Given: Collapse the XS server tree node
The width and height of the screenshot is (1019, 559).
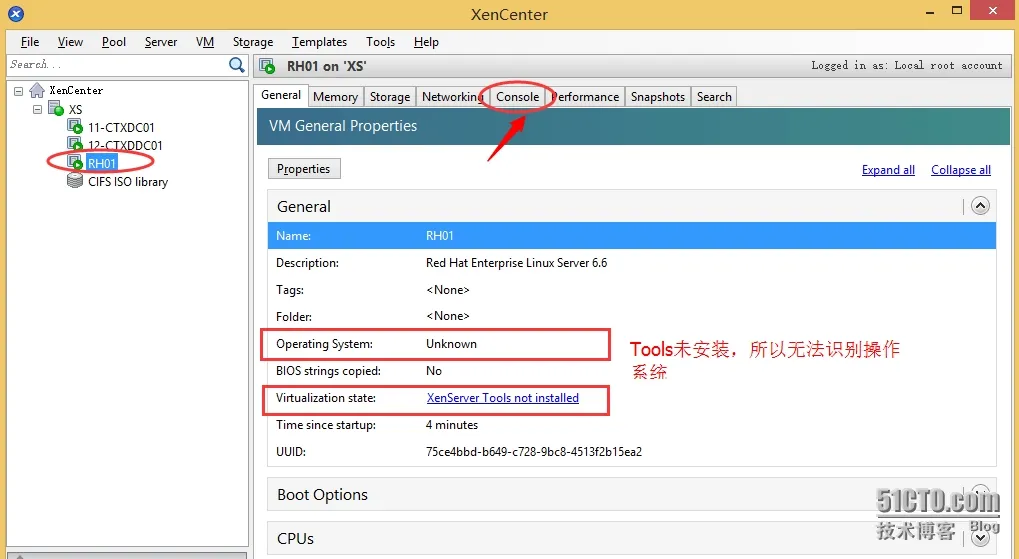Looking at the screenshot, I should [38, 109].
